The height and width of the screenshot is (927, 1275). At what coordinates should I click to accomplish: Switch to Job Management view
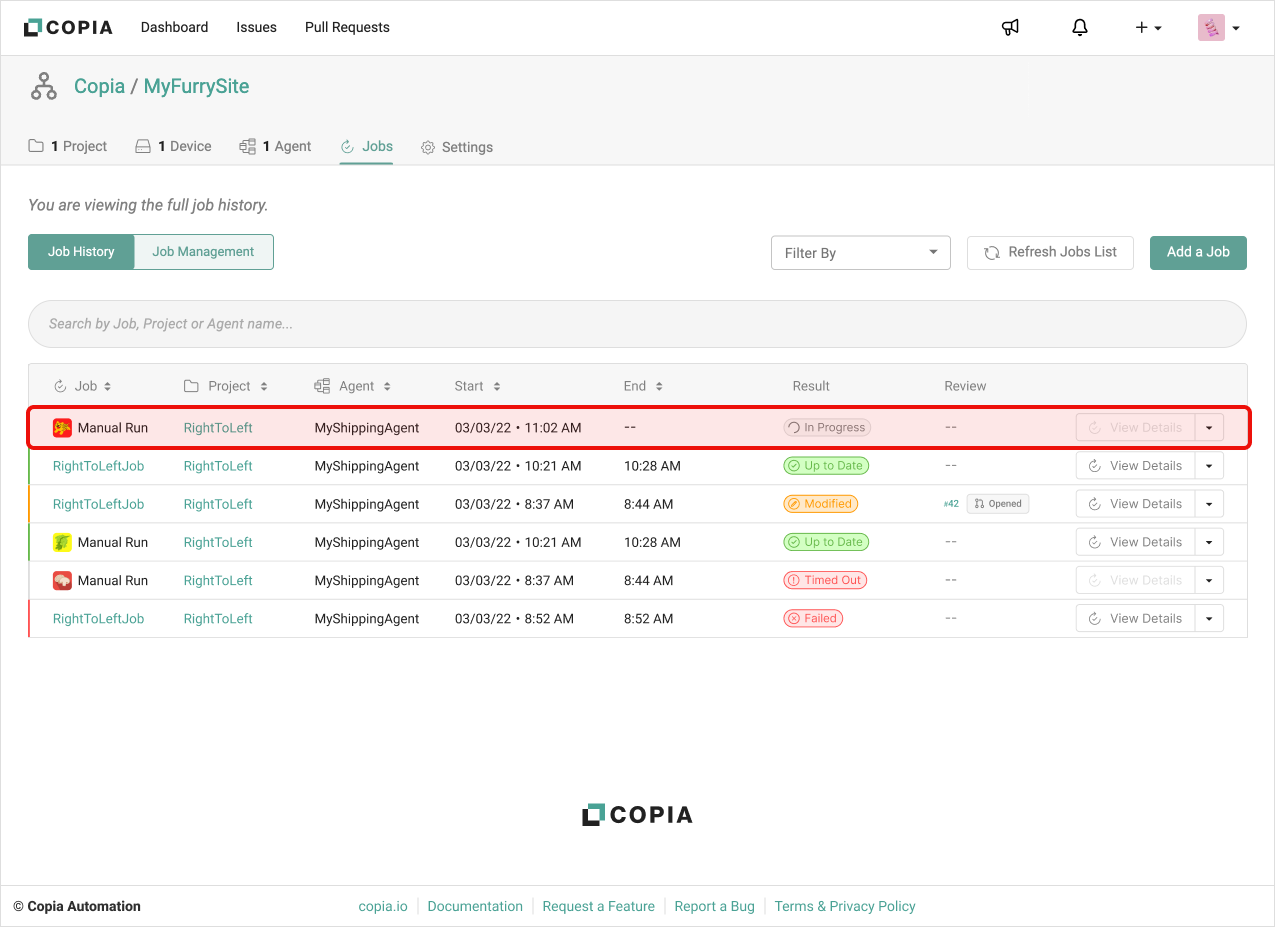[x=203, y=252]
